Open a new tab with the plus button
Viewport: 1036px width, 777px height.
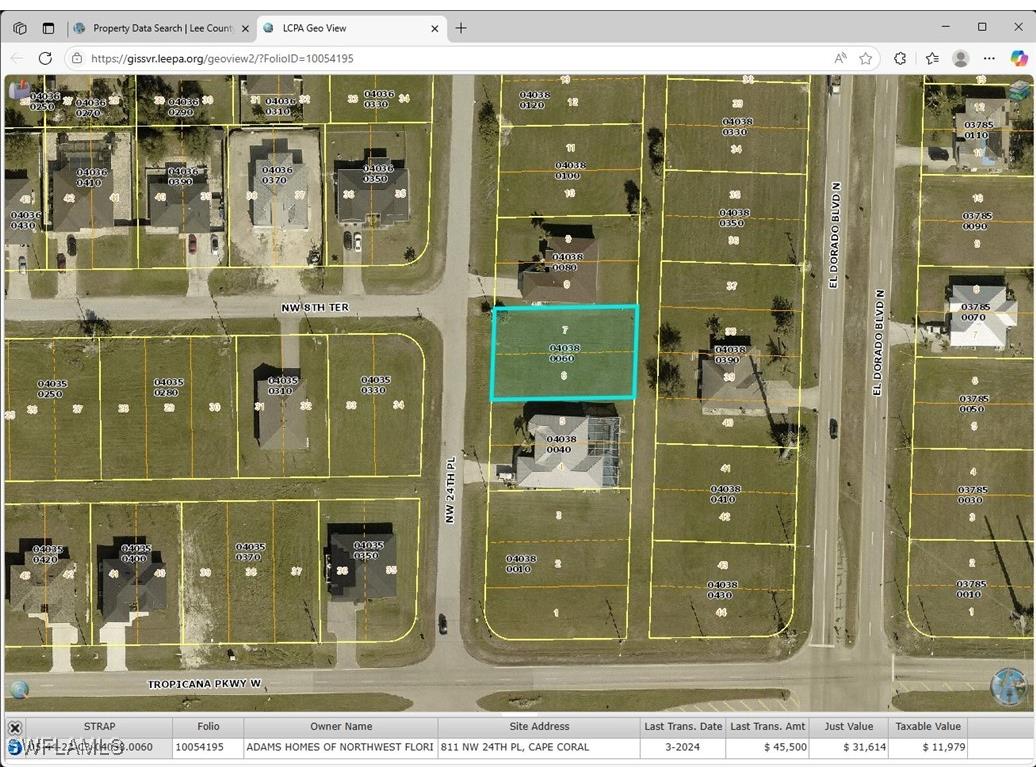tap(461, 28)
